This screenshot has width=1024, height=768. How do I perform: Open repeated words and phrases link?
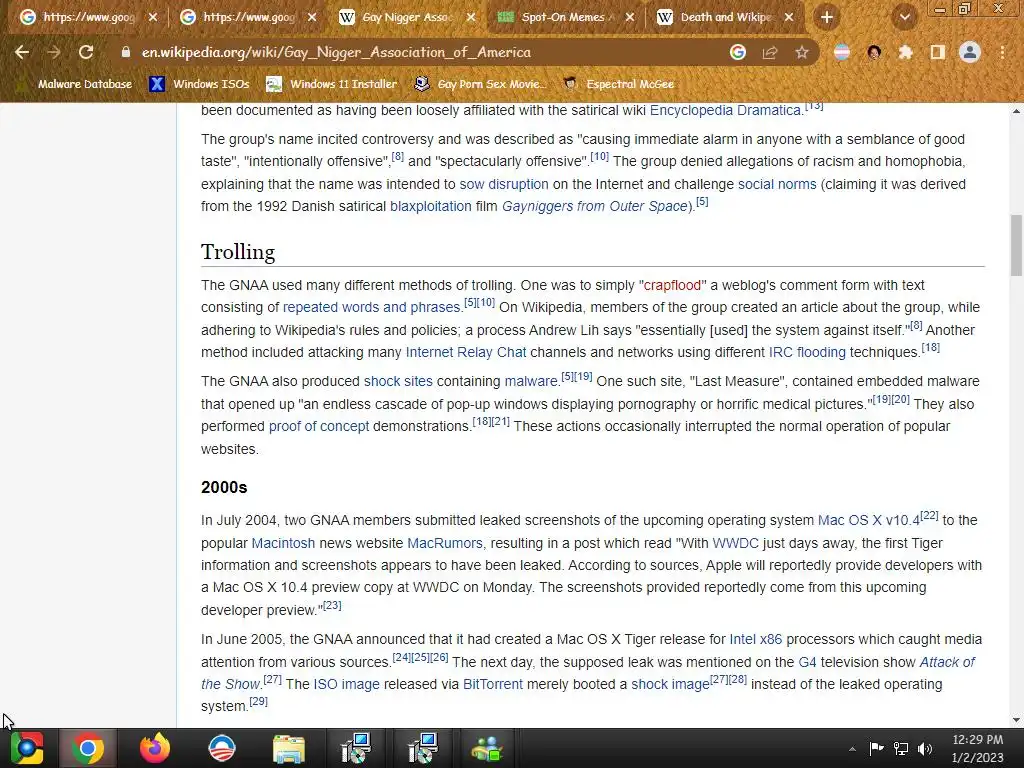(372, 308)
